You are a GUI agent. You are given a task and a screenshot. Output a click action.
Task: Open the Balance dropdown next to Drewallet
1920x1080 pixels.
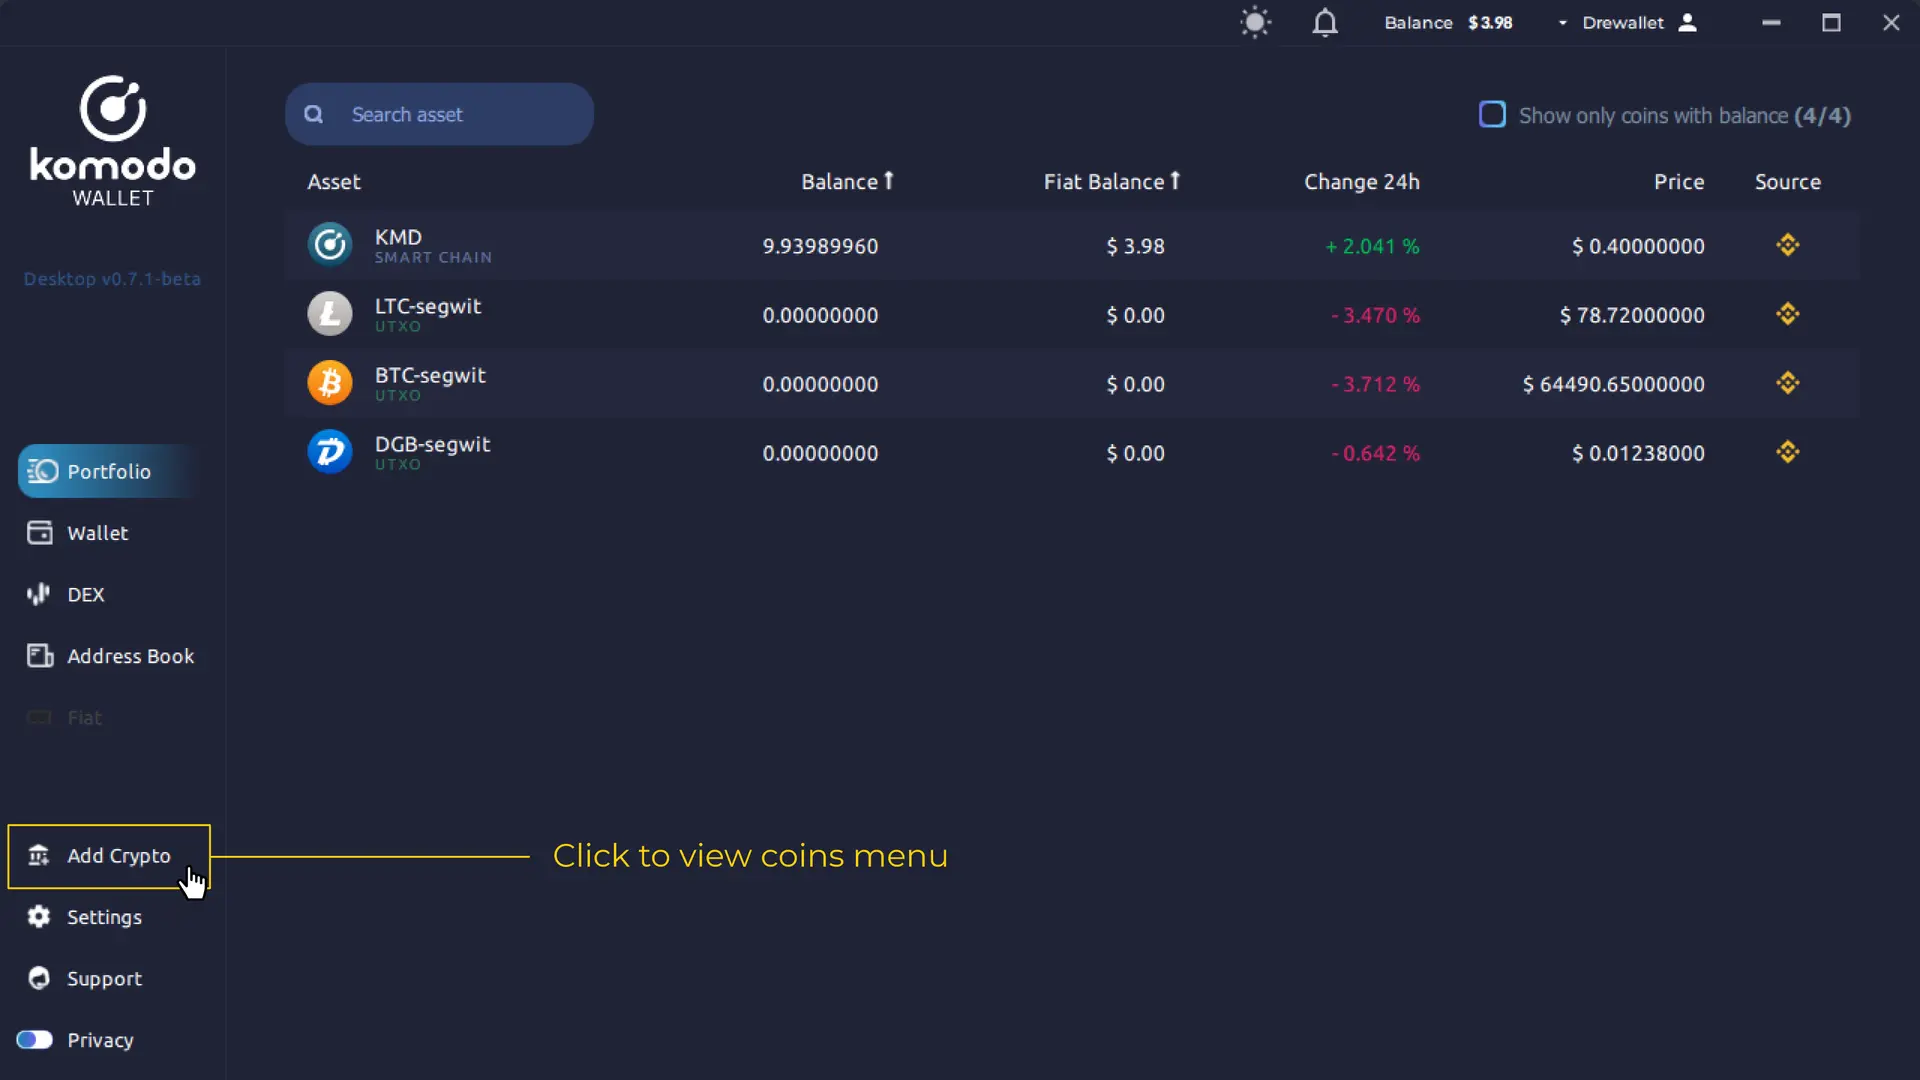(1561, 22)
